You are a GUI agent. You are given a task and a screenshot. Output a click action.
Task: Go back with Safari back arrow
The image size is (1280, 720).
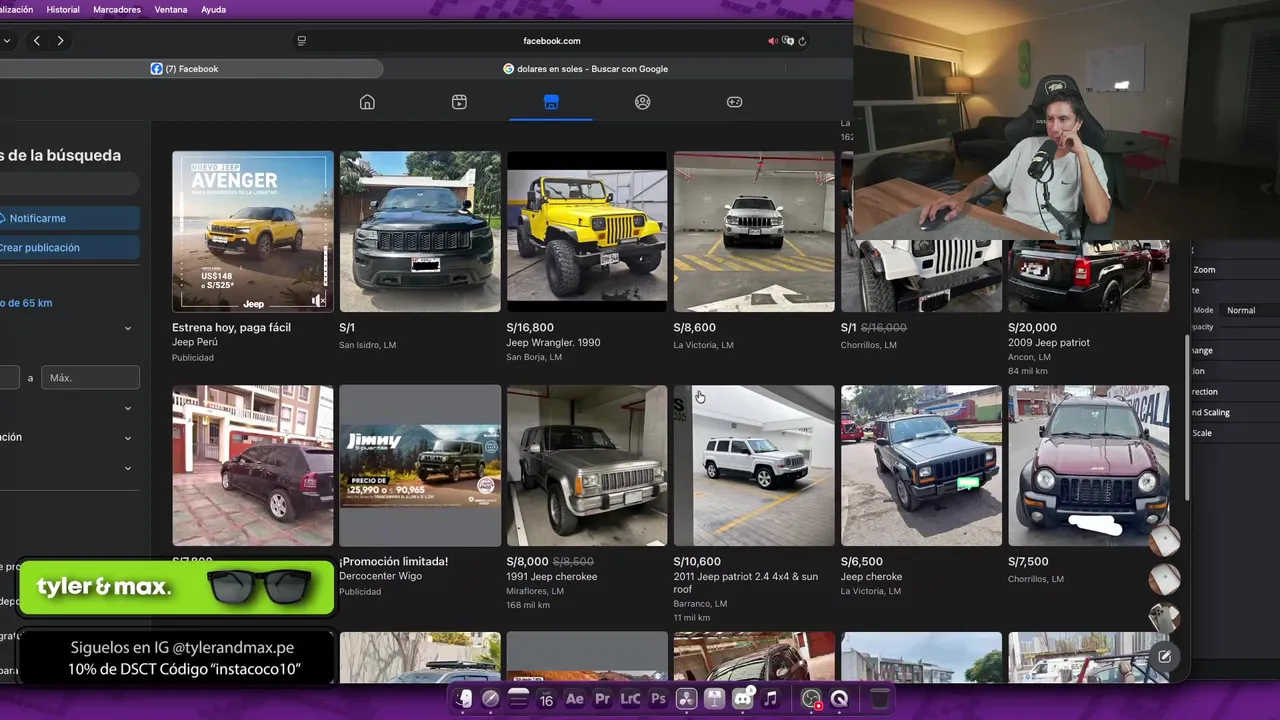[37, 41]
